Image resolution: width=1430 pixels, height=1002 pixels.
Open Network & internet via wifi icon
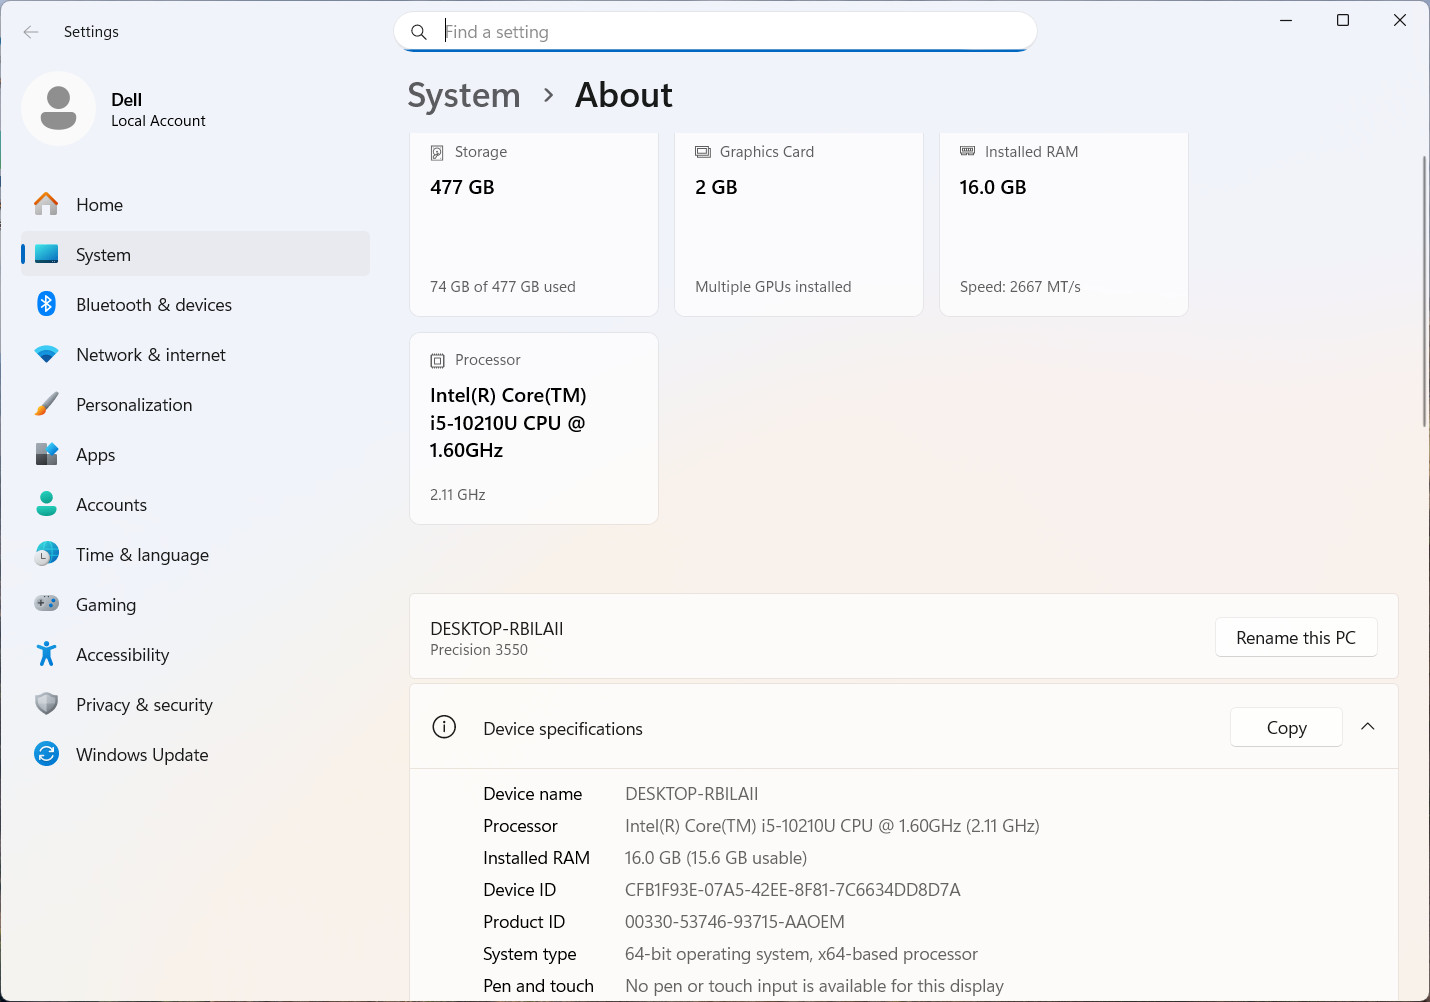click(x=46, y=354)
